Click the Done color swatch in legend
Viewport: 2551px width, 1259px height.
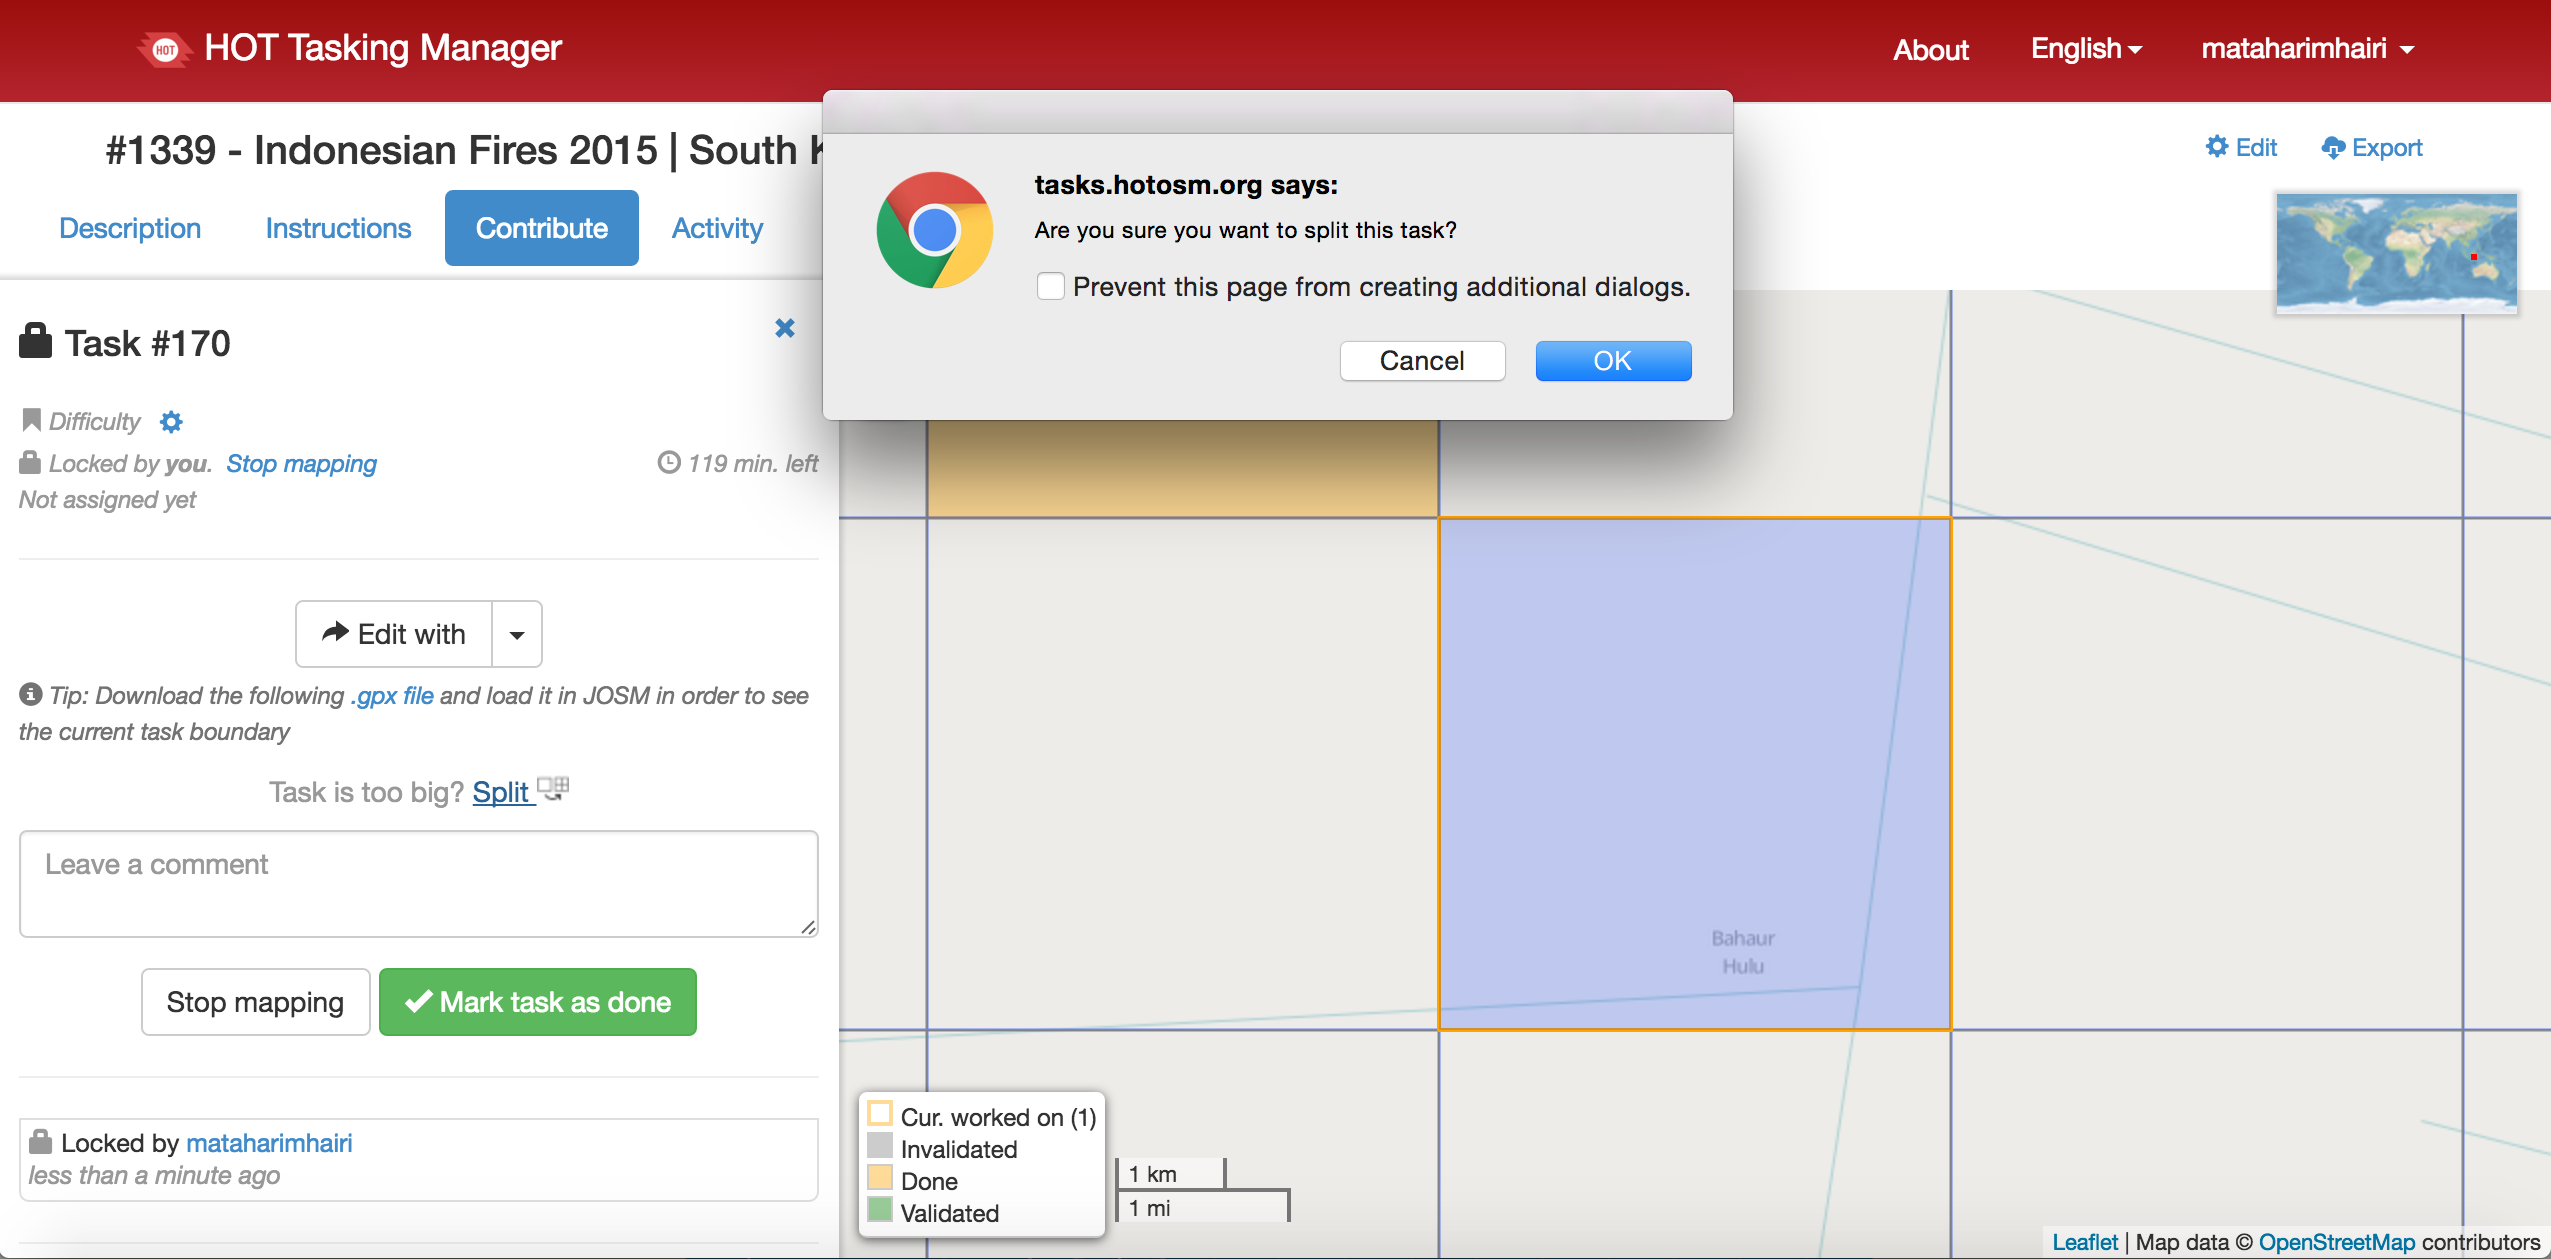(880, 1178)
